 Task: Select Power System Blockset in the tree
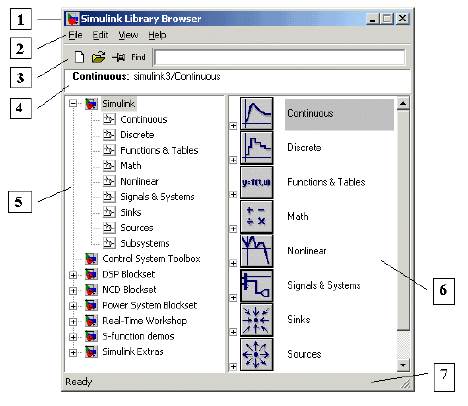150,305
